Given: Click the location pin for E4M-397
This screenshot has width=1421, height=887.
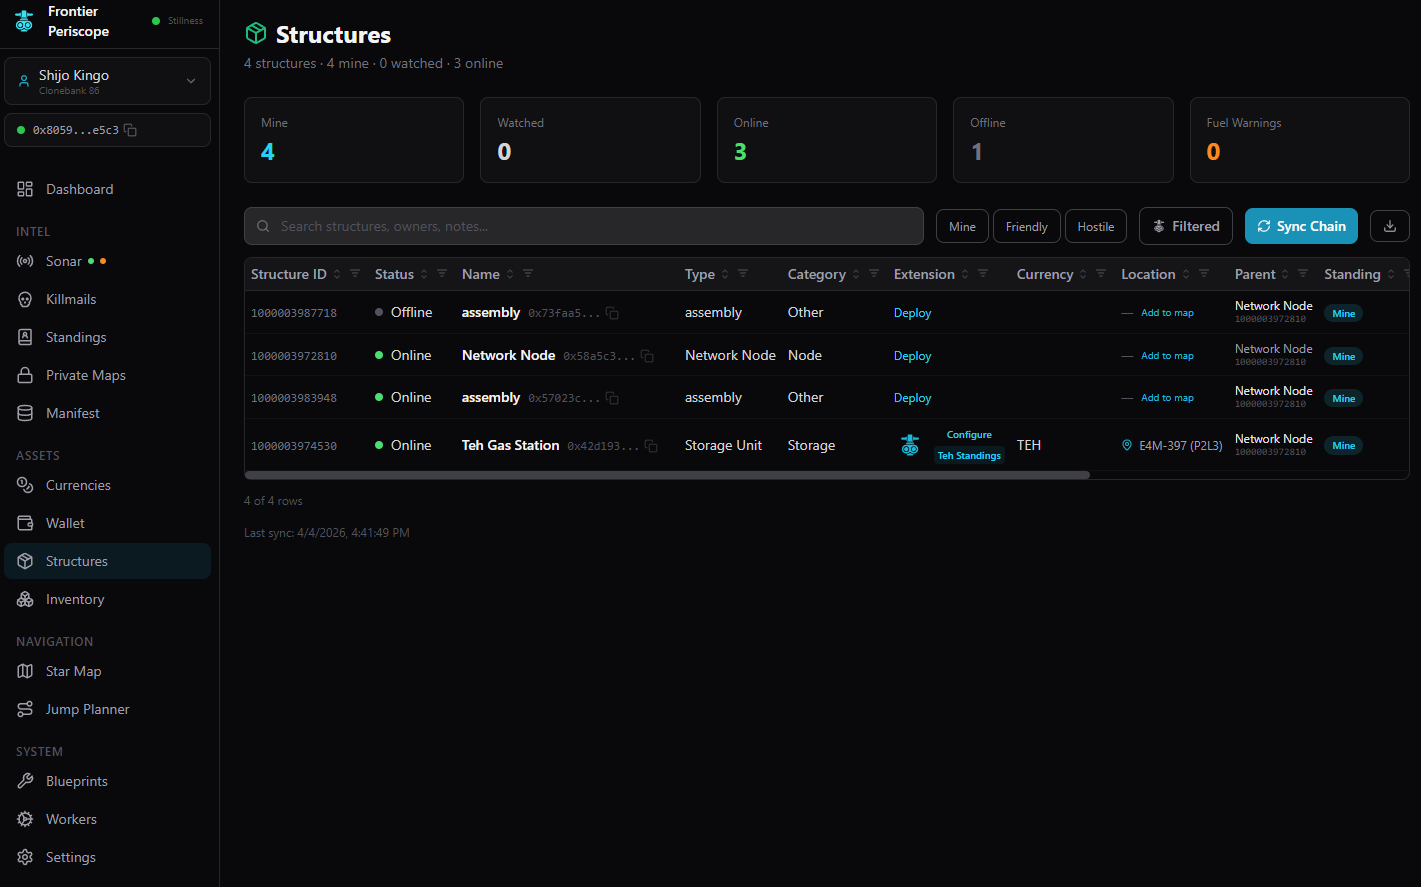Looking at the screenshot, I should click(x=1127, y=445).
